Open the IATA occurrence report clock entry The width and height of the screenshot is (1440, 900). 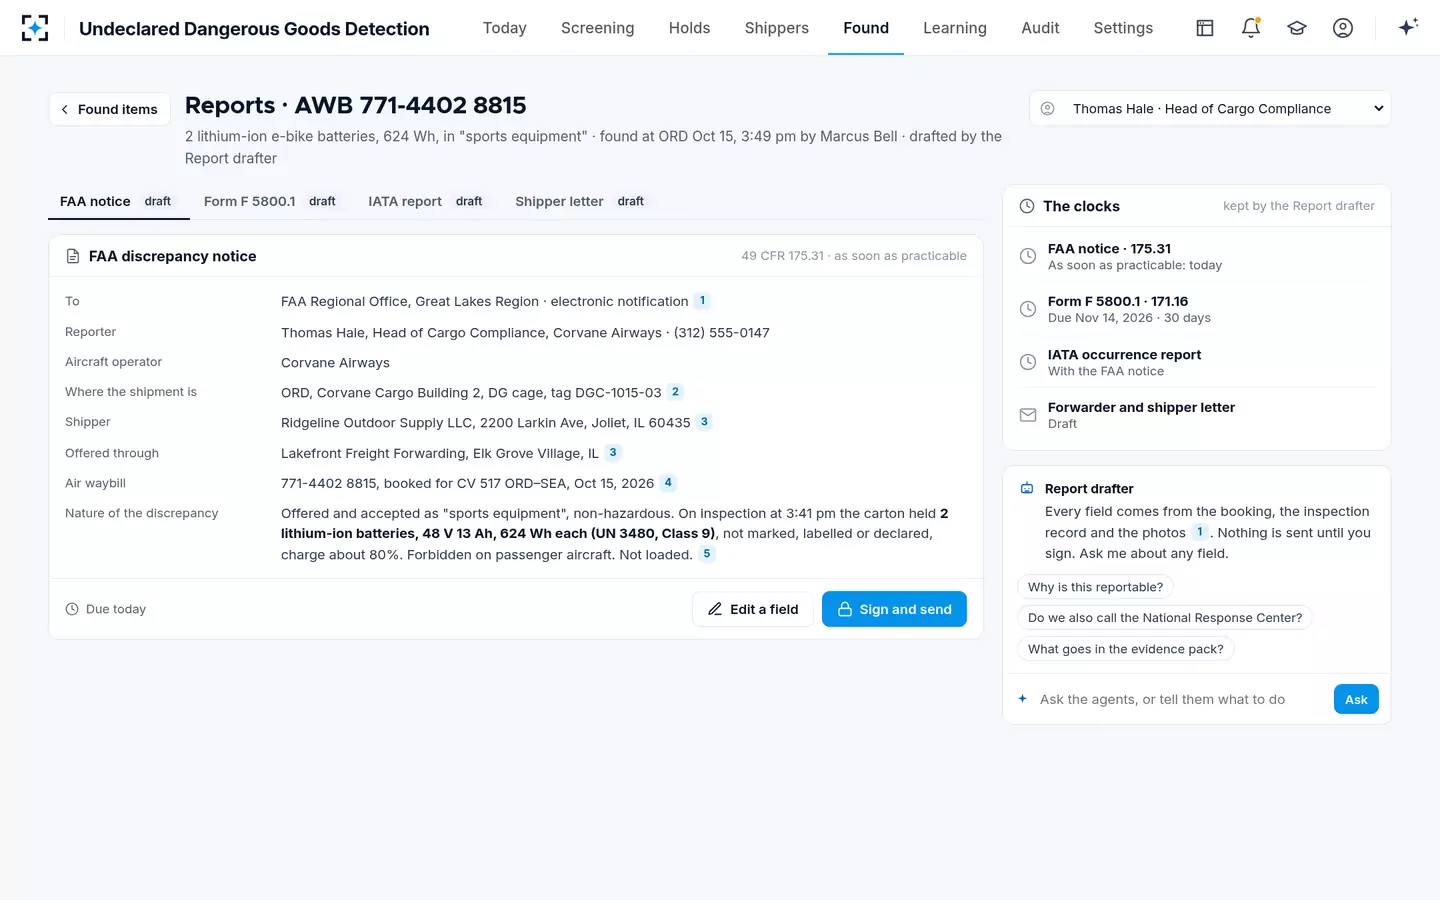1197,362
